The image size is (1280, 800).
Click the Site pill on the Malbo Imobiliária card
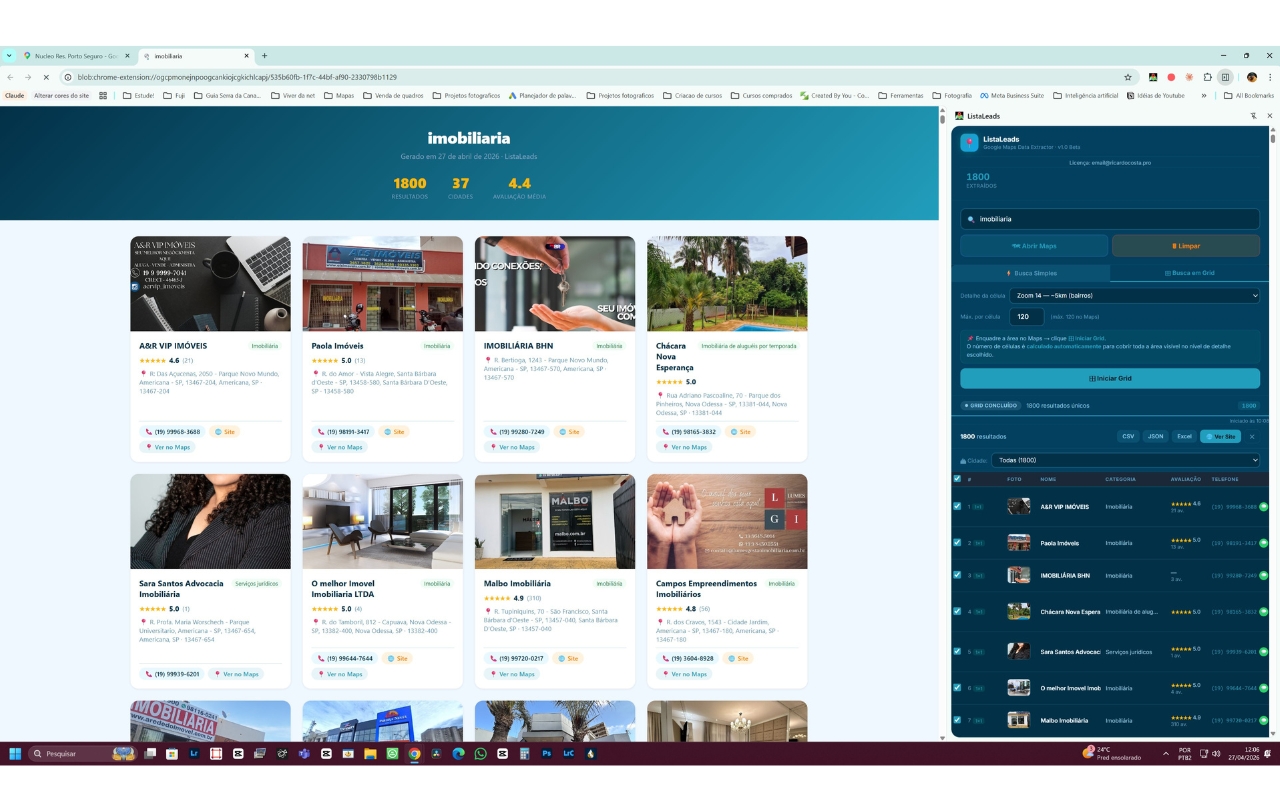(x=568, y=659)
